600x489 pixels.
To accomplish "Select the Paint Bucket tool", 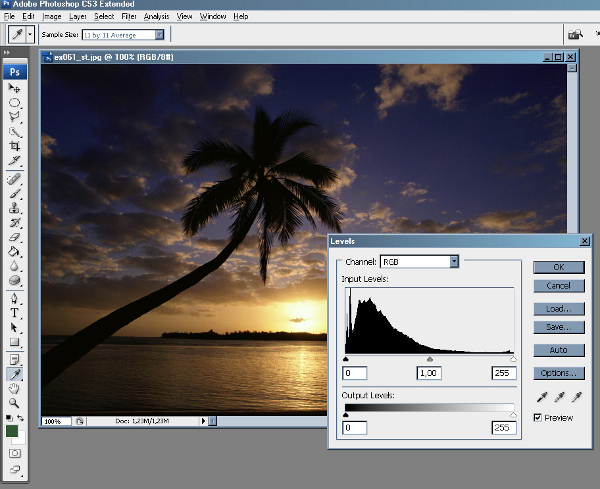I will point(15,252).
